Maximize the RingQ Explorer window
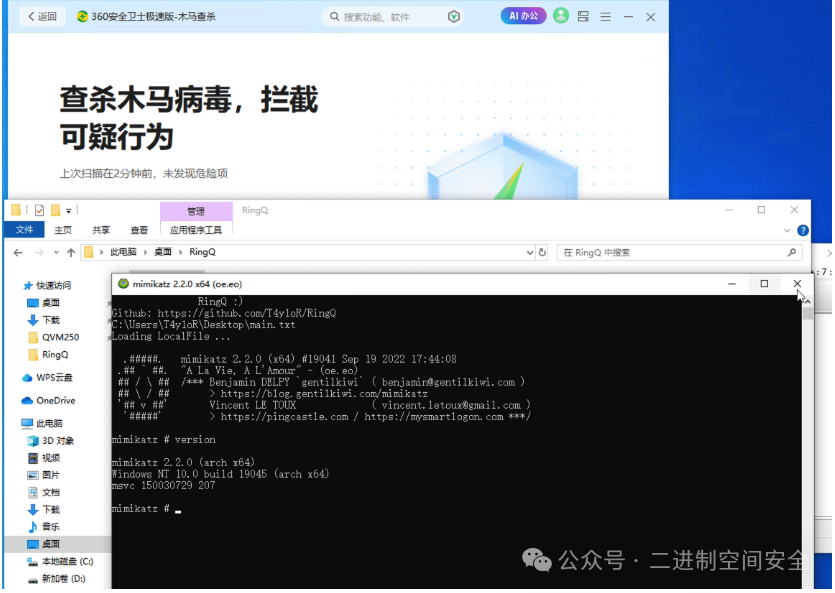Screen dimensions: 835x593 [x=762, y=210]
